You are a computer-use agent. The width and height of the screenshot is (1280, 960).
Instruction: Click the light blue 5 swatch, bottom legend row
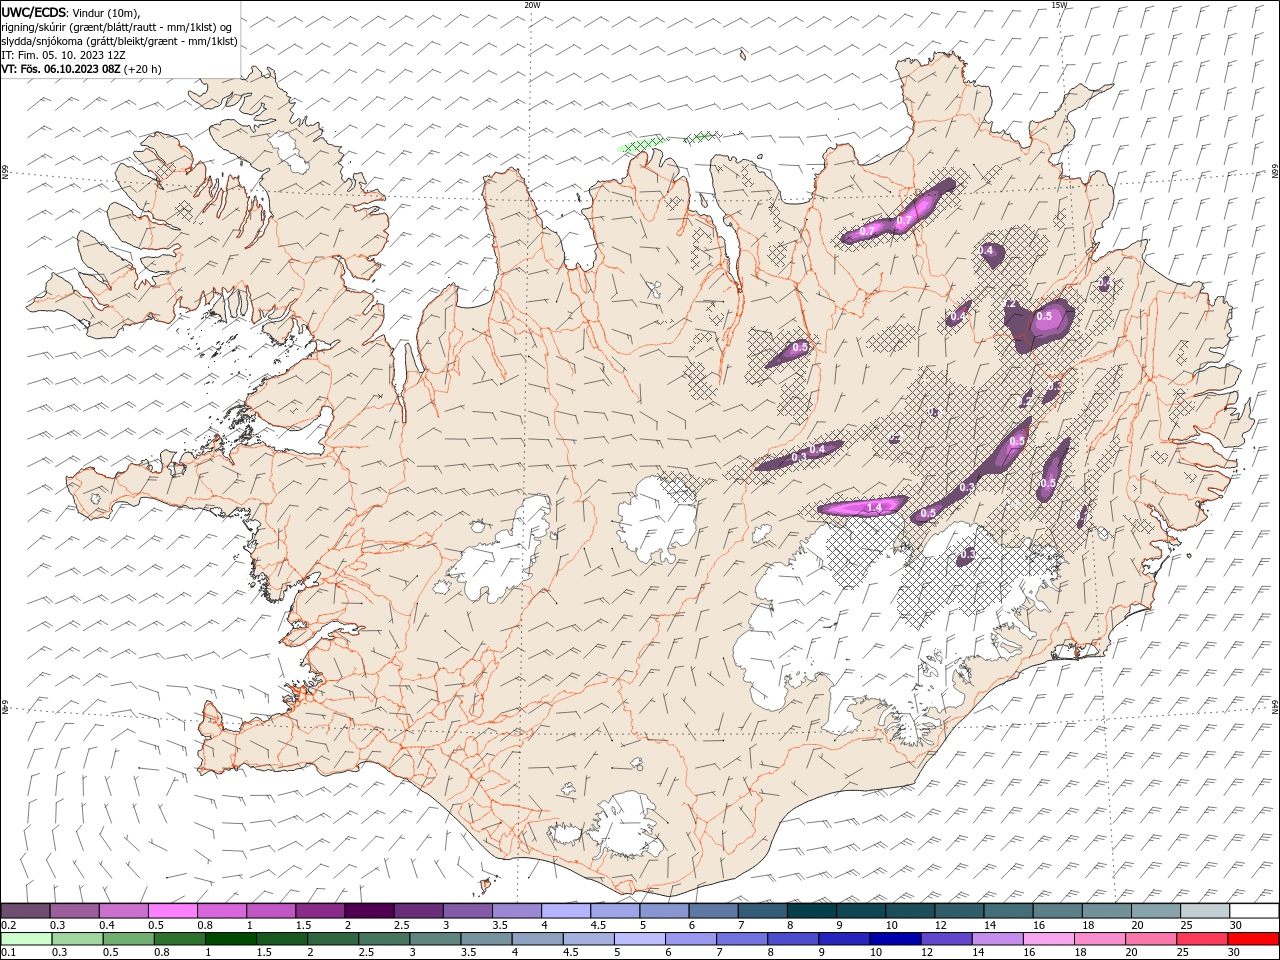(x=639, y=939)
